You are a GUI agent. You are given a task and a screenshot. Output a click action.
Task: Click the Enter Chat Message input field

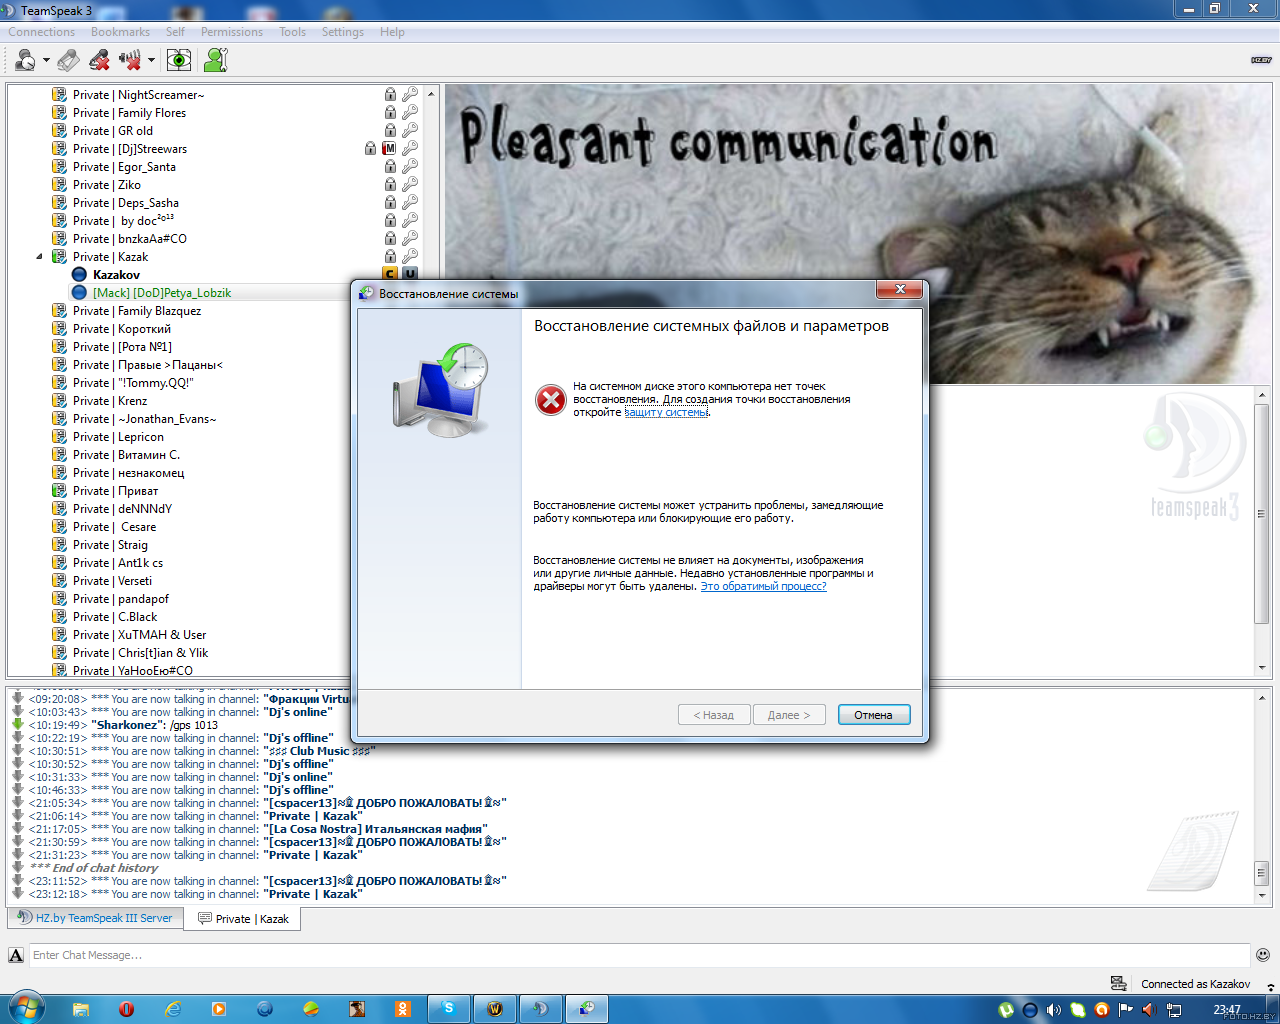[640, 955]
